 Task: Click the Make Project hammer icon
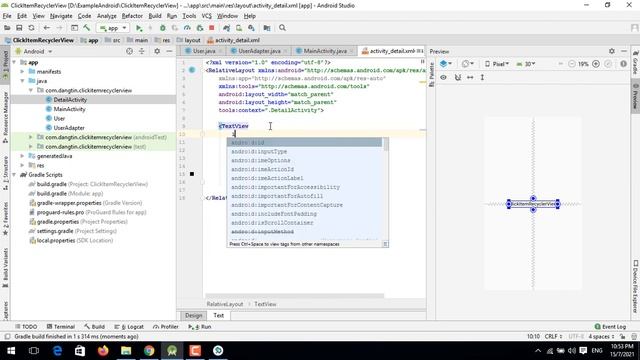tap(87, 28)
